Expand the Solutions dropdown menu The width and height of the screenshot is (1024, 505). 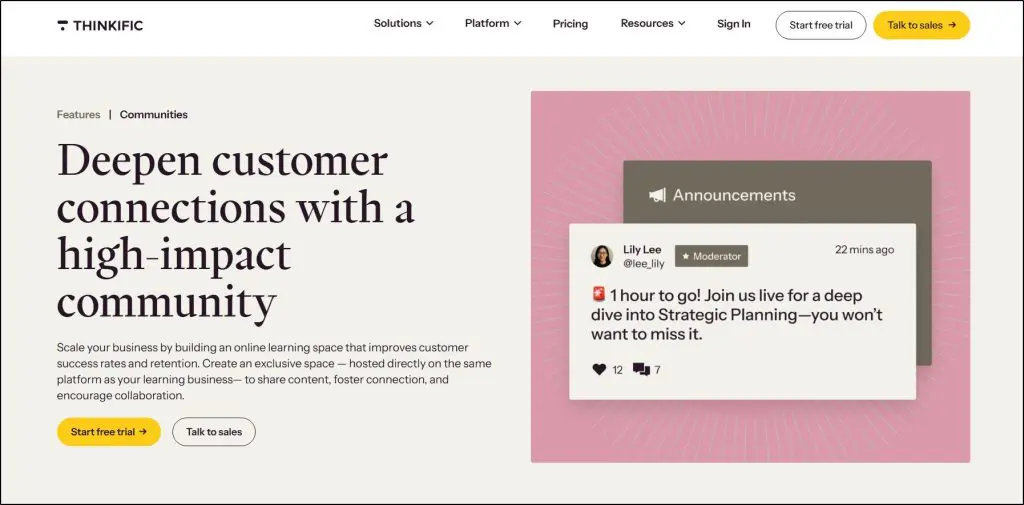click(x=403, y=24)
